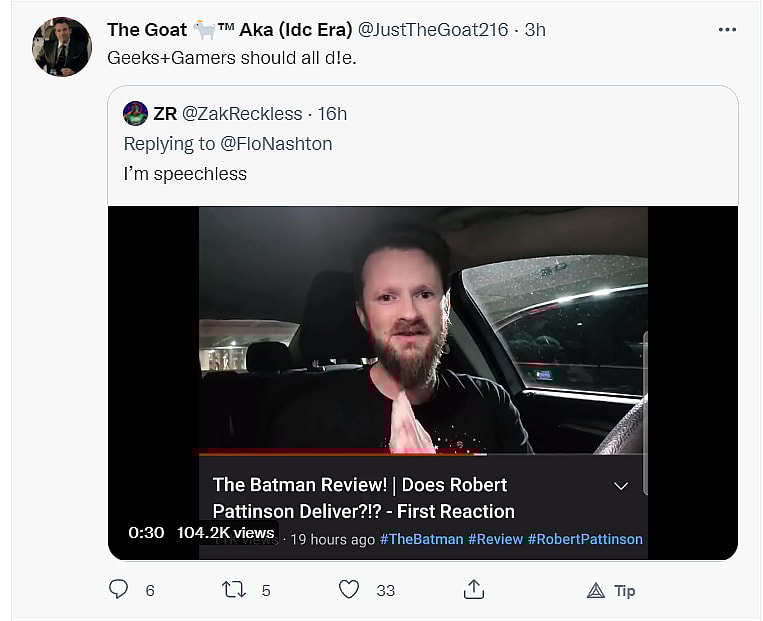Click the Tip triangle icon
Image resolution: width=763 pixels, height=621 pixels.
[x=596, y=590]
